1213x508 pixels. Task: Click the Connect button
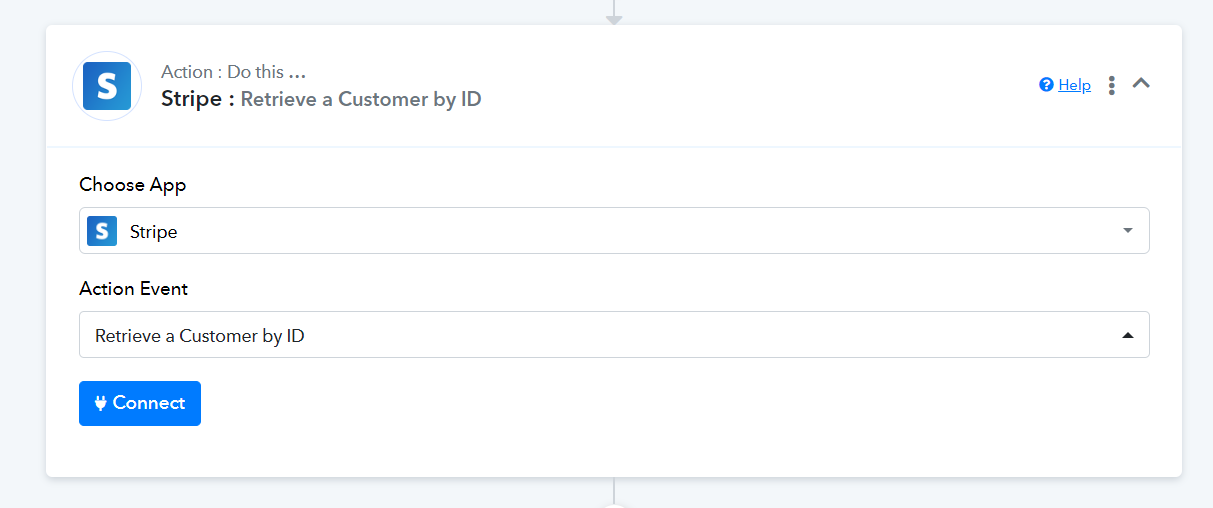pos(140,403)
